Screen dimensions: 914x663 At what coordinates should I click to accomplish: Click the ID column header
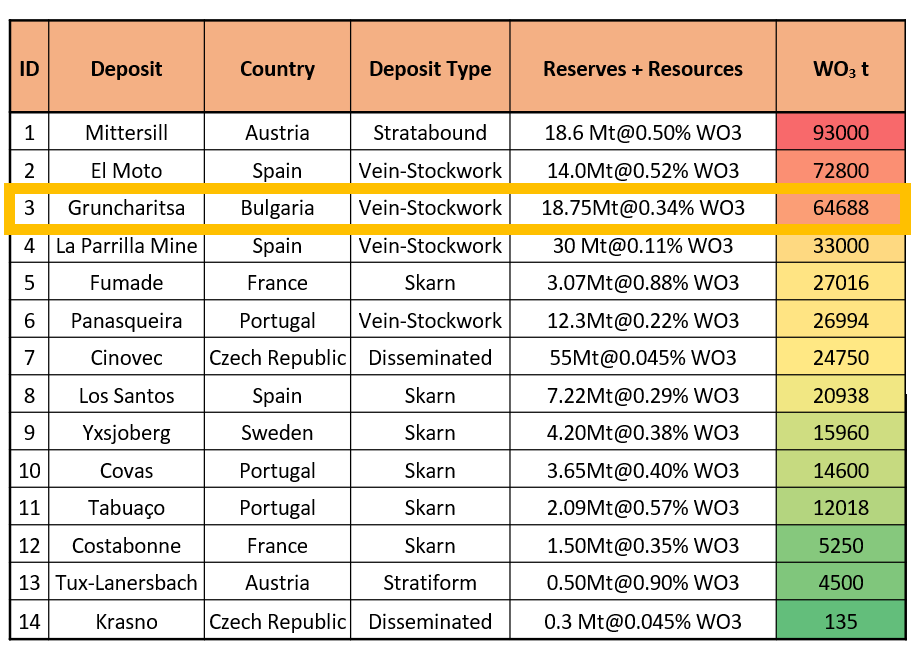click(29, 69)
